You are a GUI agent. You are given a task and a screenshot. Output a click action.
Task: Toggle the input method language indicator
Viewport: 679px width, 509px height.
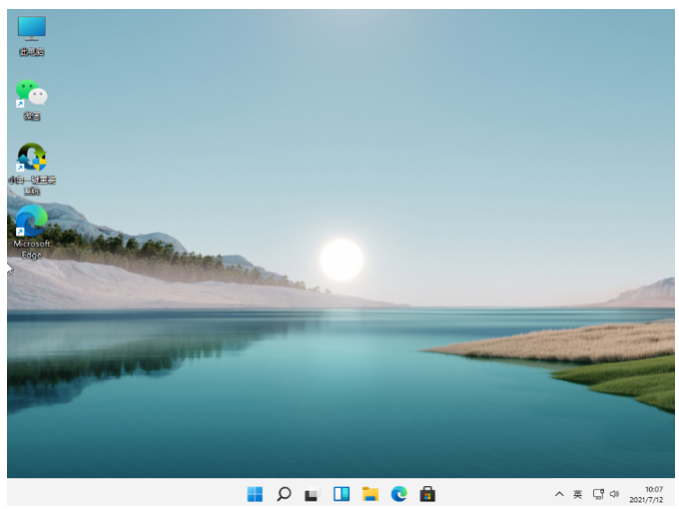(x=577, y=494)
